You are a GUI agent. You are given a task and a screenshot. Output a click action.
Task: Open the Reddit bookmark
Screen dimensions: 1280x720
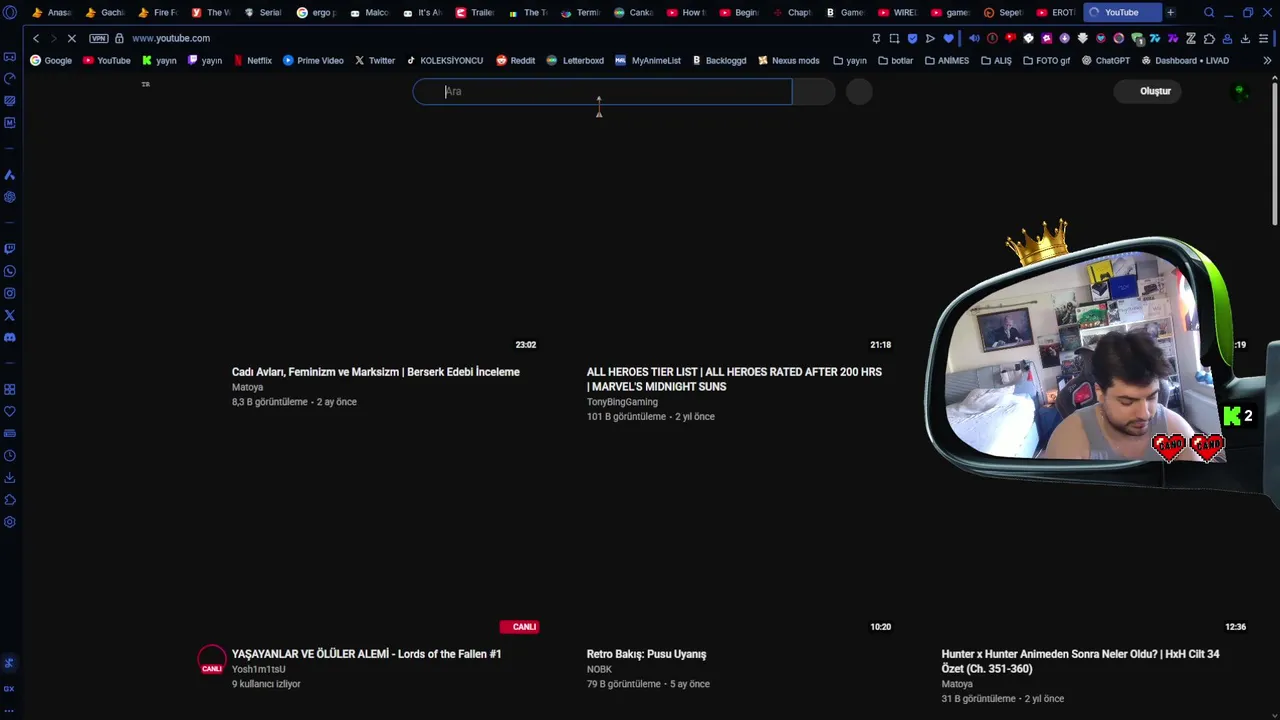(516, 60)
